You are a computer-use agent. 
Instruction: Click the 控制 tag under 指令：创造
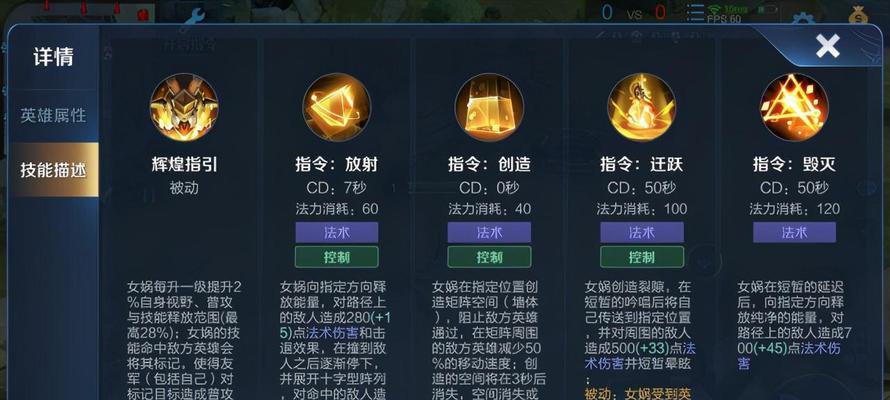[x=489, y=257]
